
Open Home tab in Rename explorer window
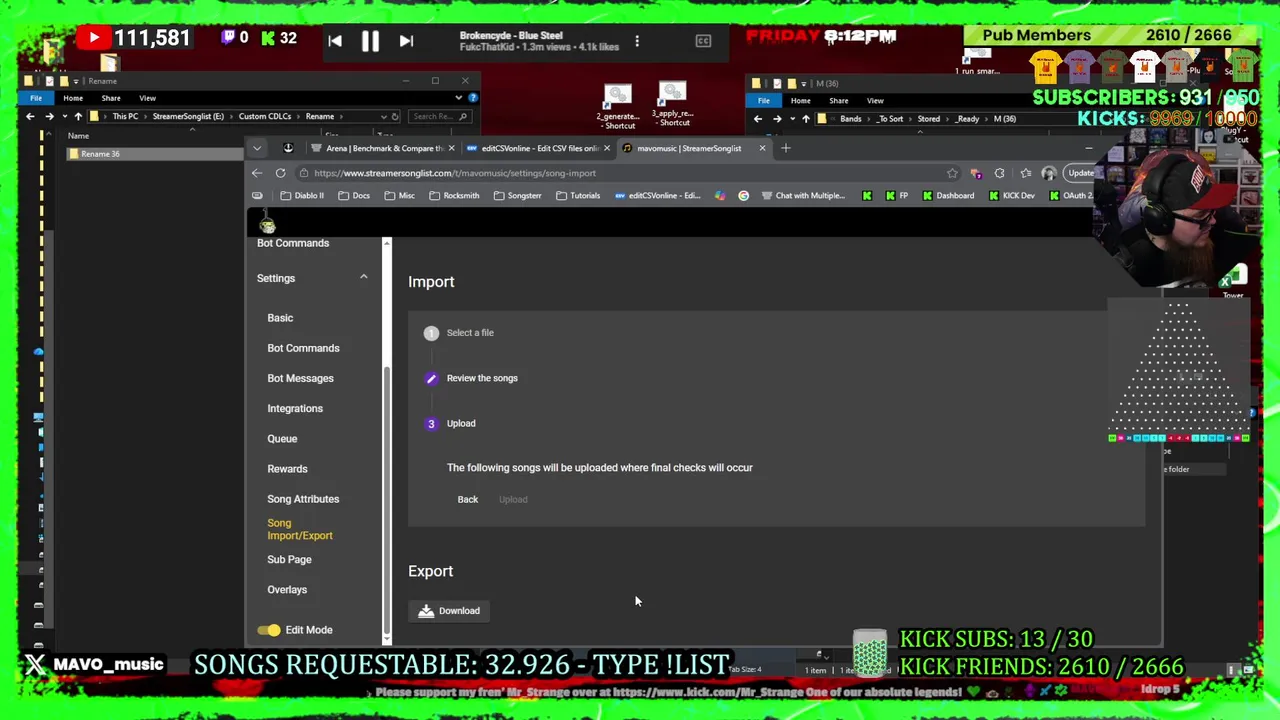[x=73, y=98]
